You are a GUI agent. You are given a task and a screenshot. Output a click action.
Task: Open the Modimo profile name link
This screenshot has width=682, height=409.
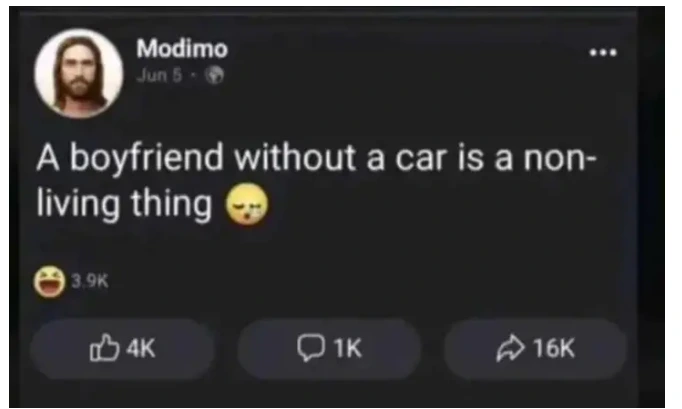pos(182,48)
